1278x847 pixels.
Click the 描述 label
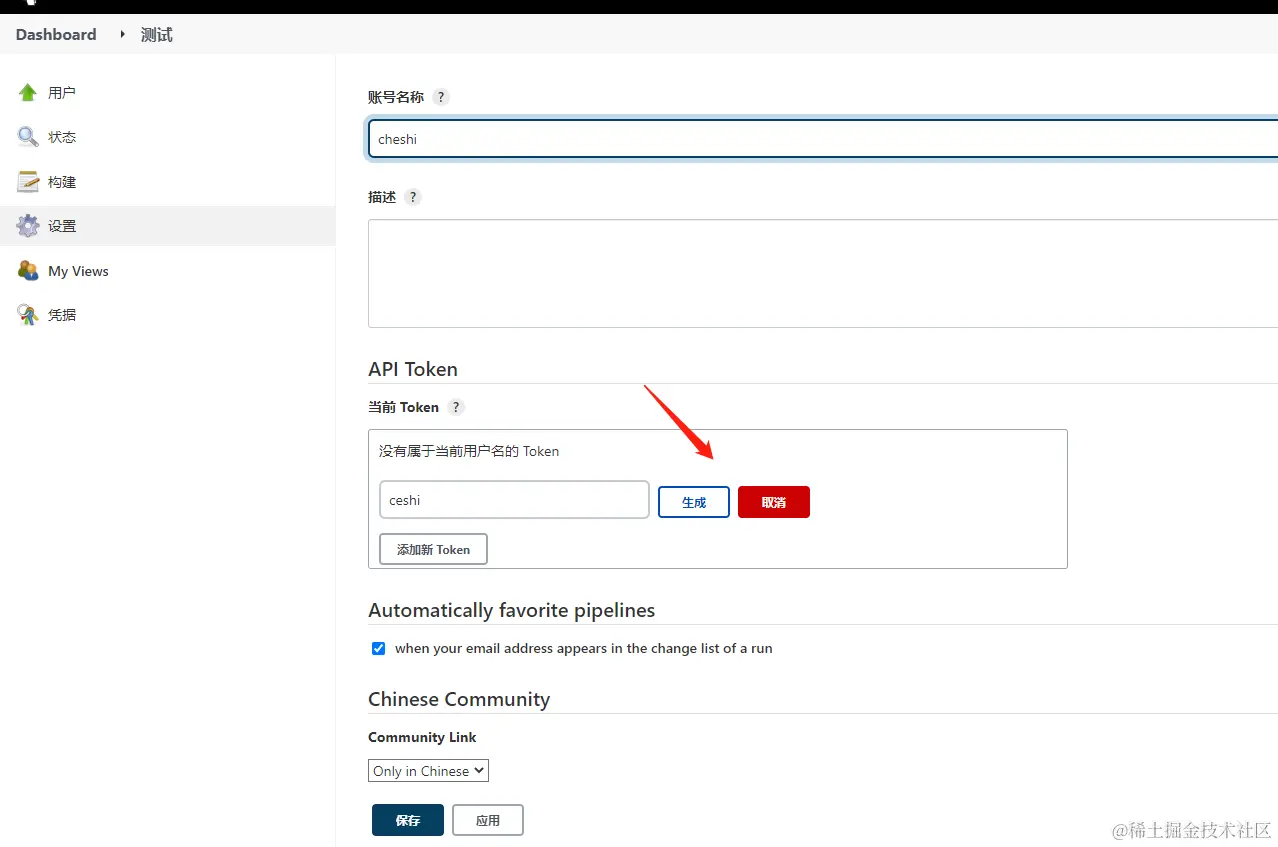(382, 197)
